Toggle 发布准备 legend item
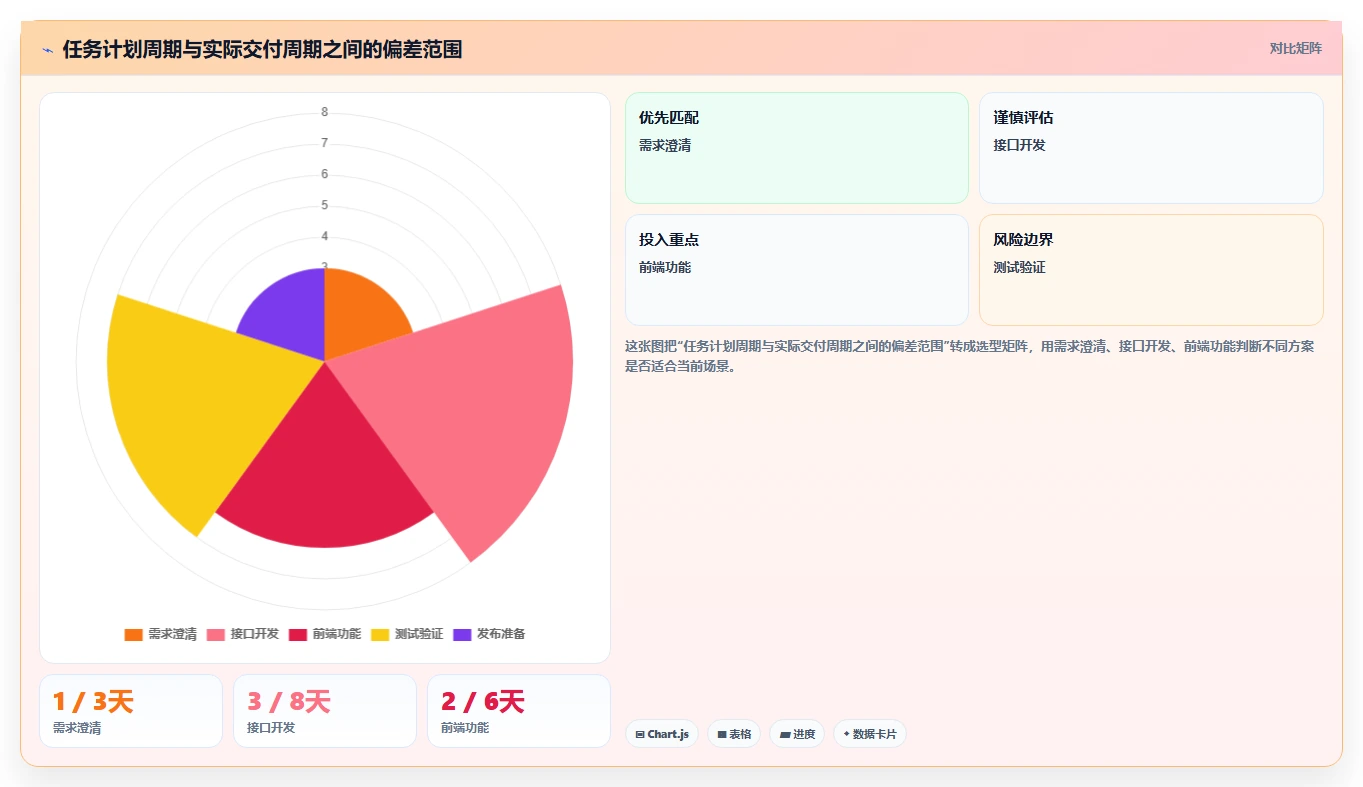 489,634
